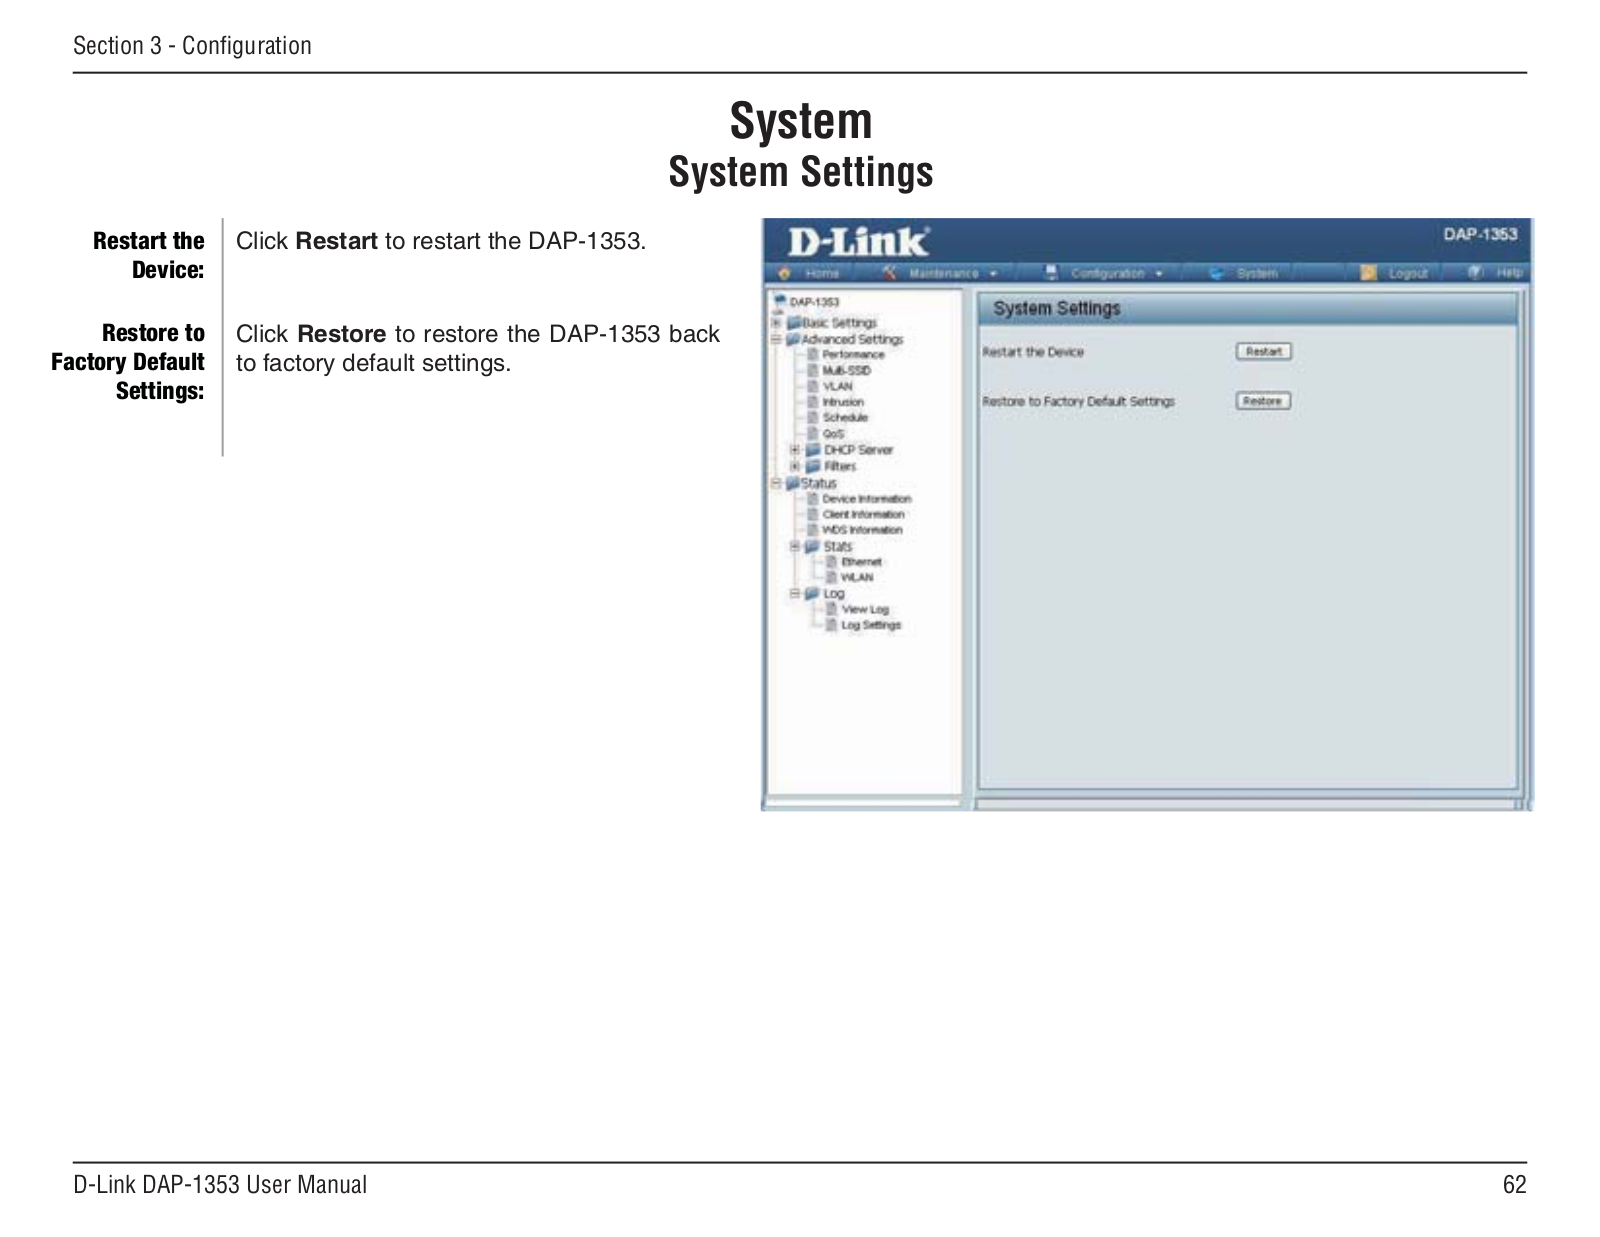The width and height of the screenshot is (1600, 1237).
Task: Open Performance in the tree
Action: click(853, 354)
